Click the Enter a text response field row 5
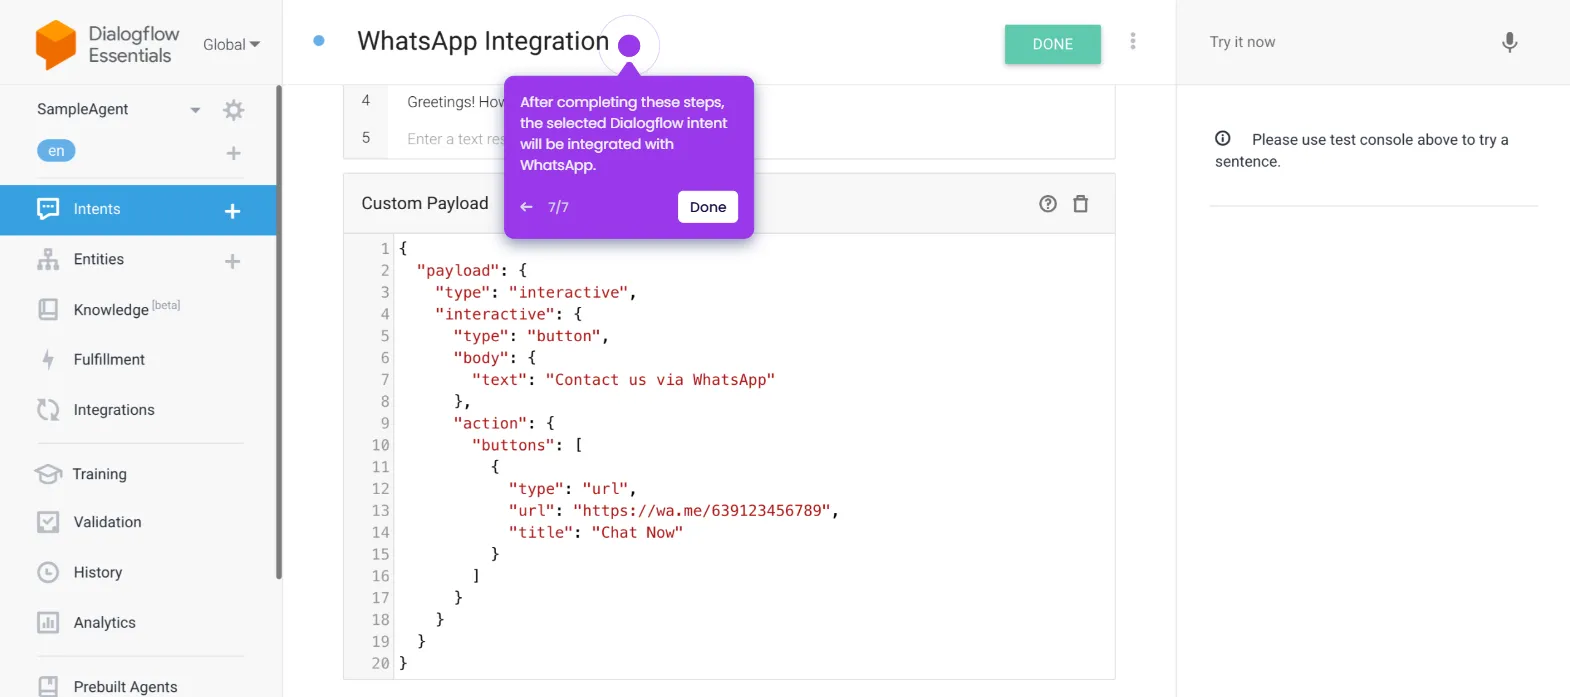Screen dimensions: 1570x697 pyautogui.click(x=455, y=139)
